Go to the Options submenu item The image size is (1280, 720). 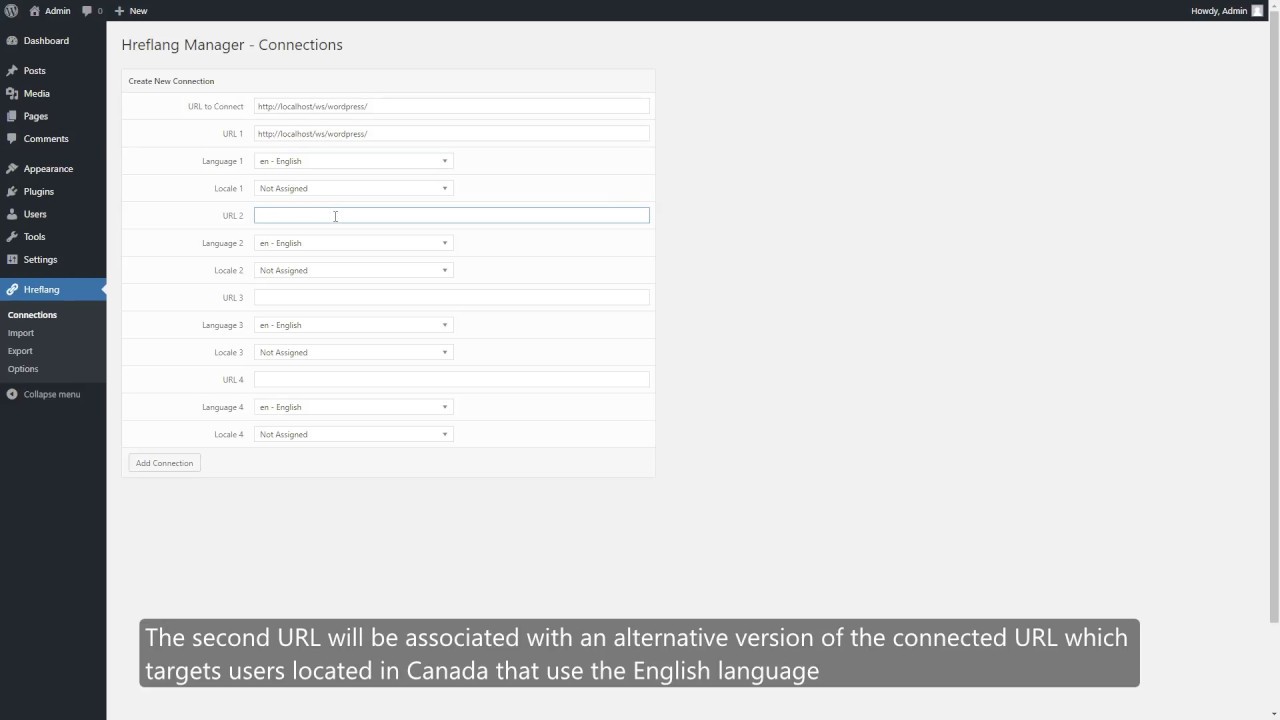(x=23, y=369)
